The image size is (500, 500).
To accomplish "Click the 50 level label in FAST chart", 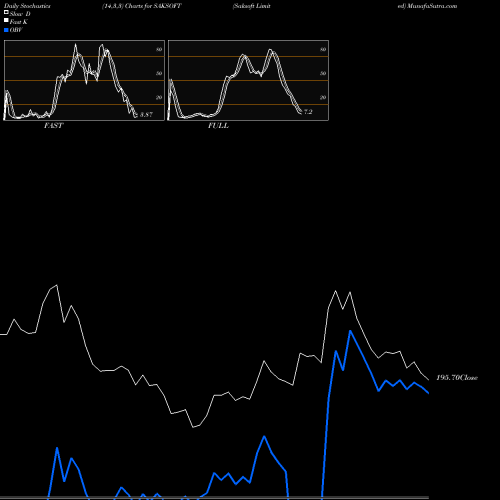I will 159,73.
